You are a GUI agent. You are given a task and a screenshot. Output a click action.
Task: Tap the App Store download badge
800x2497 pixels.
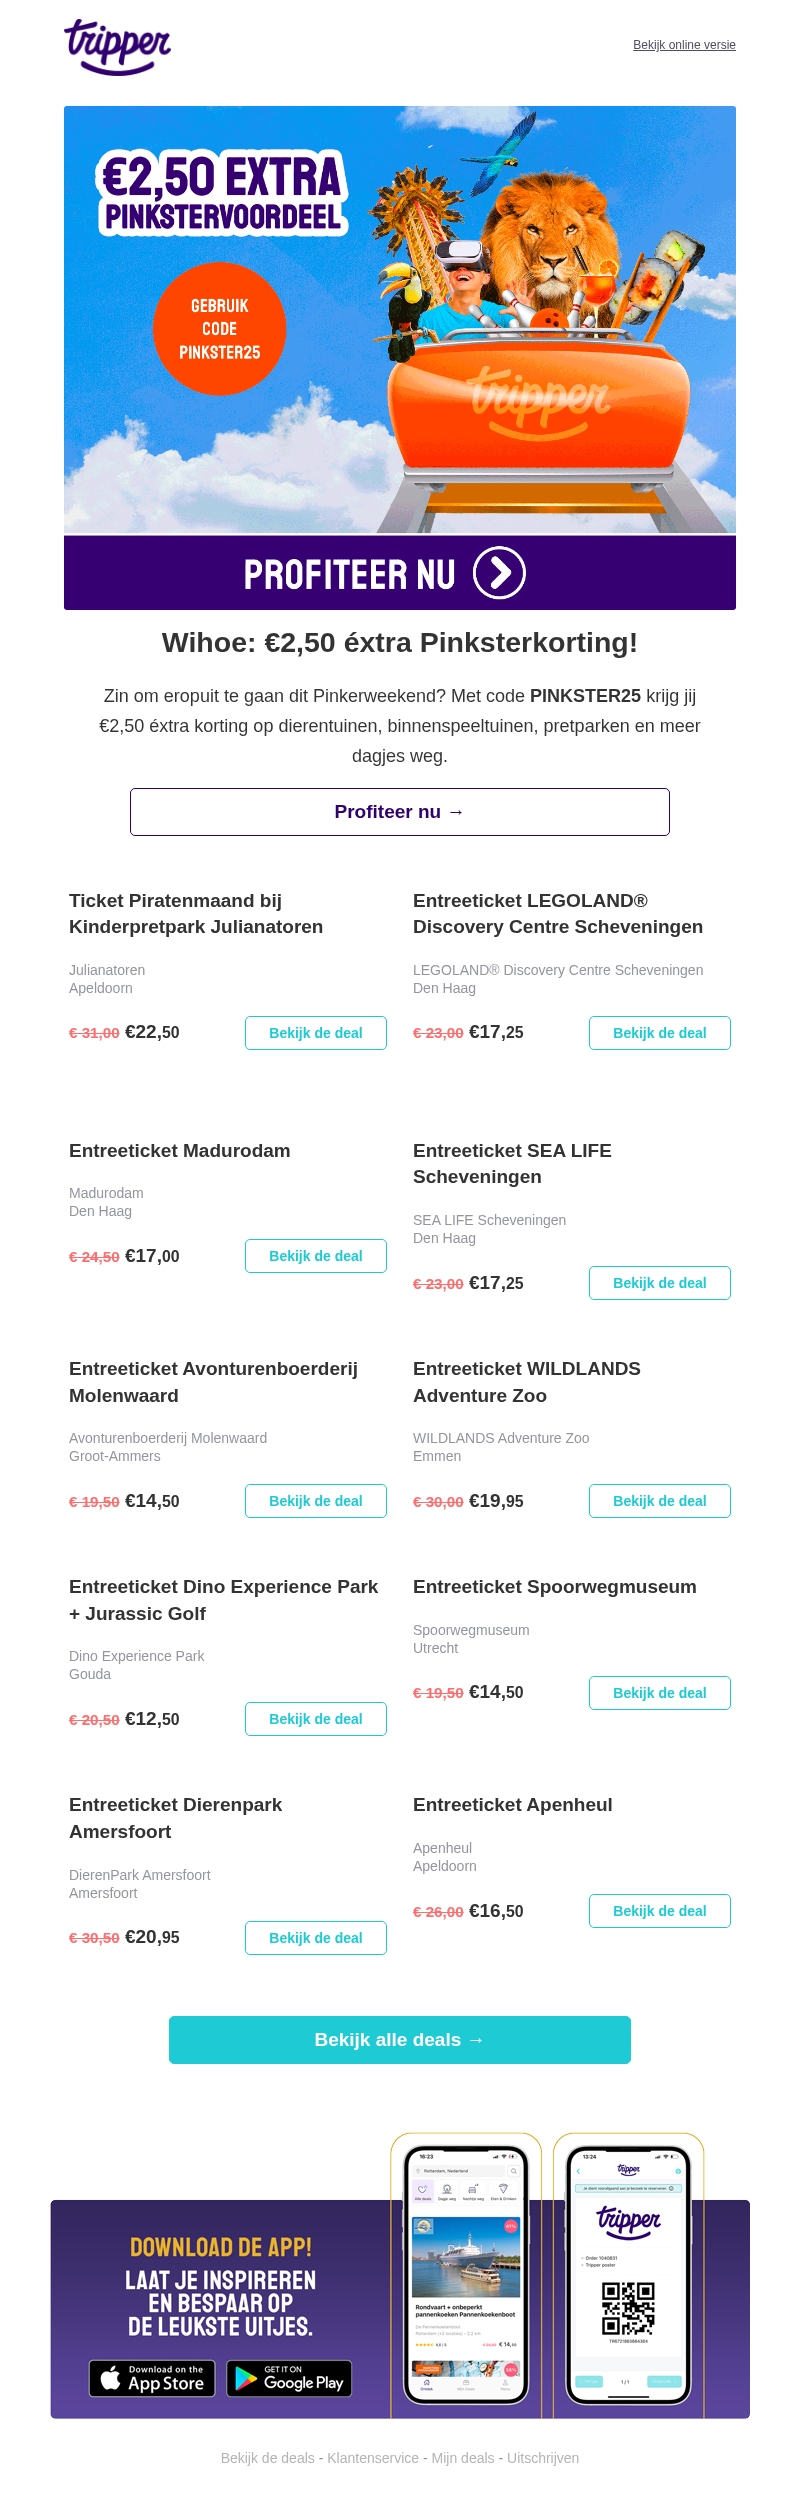[152, 2378]
